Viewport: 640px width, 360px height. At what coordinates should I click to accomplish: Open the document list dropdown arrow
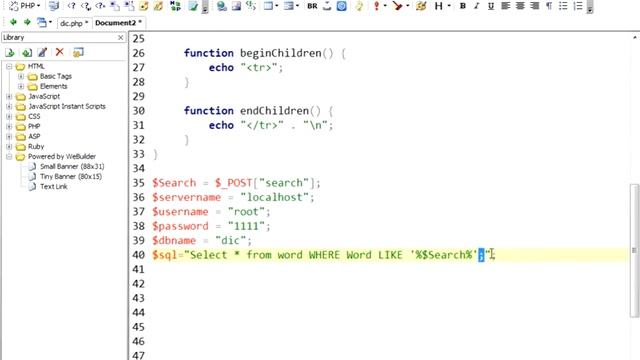(50, 22)
